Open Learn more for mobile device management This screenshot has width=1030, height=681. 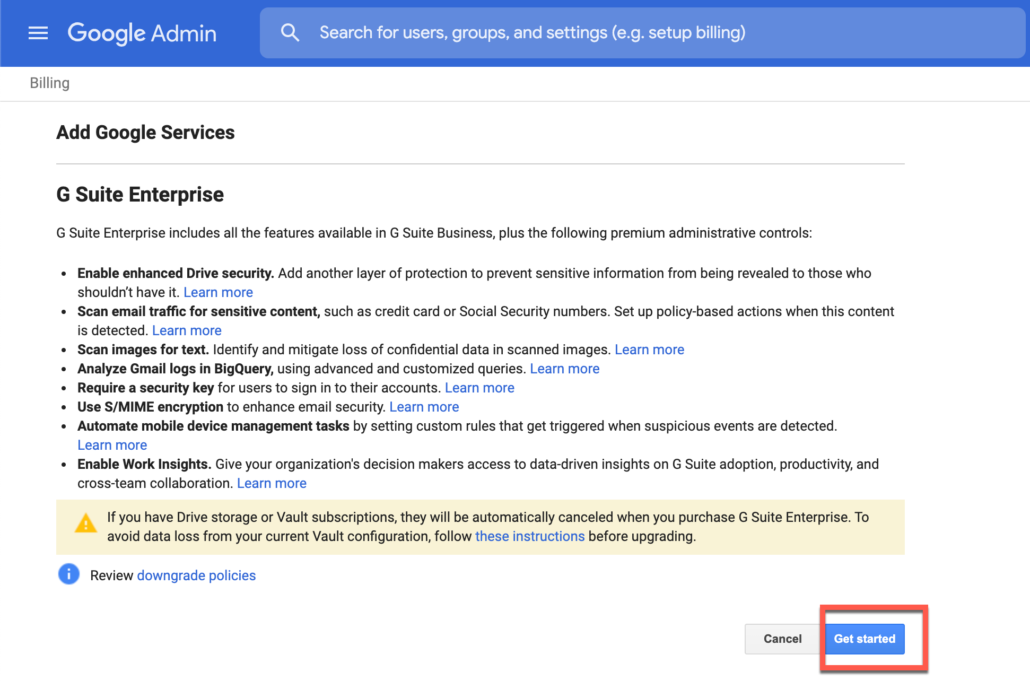pyautogui.click(x=112, y=445)
